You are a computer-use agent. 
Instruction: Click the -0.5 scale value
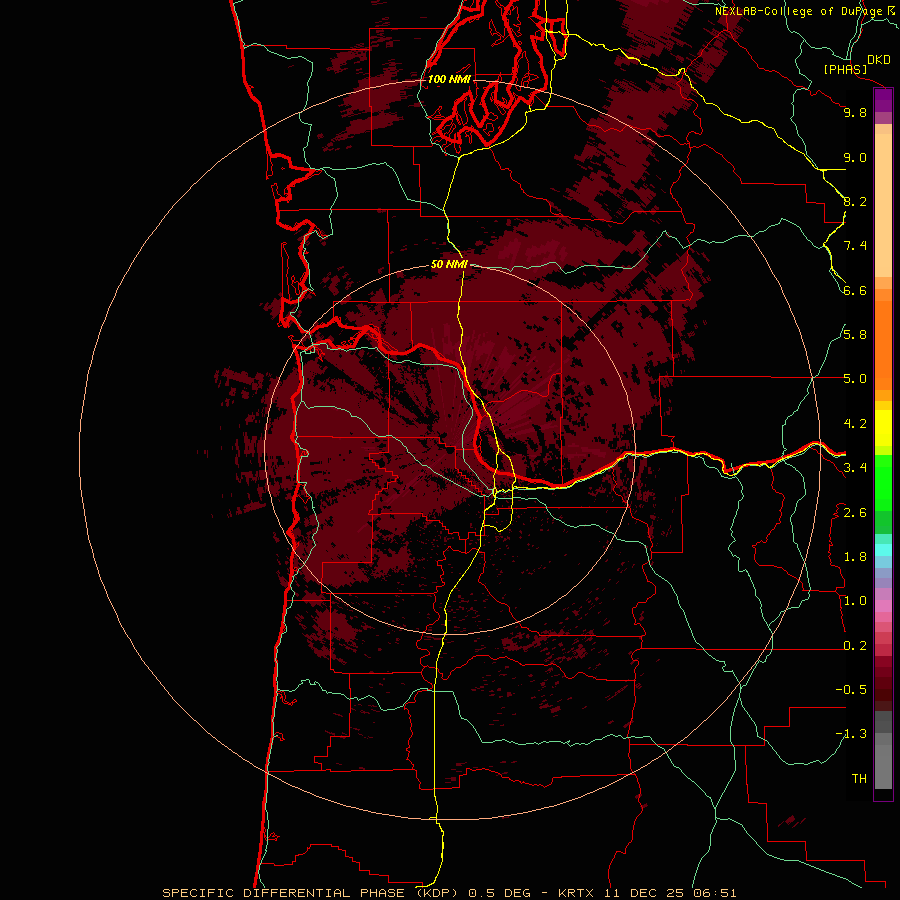851,690
